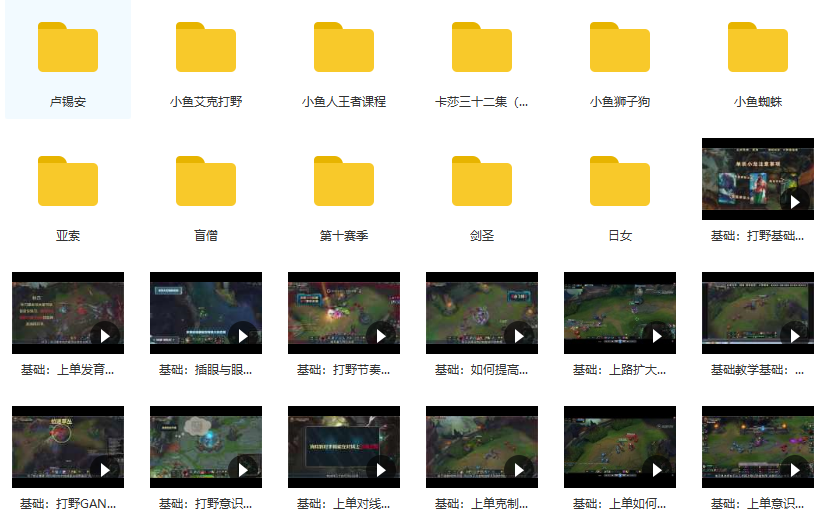Play the 基础：插眼与眼 video

click(206, 313)
